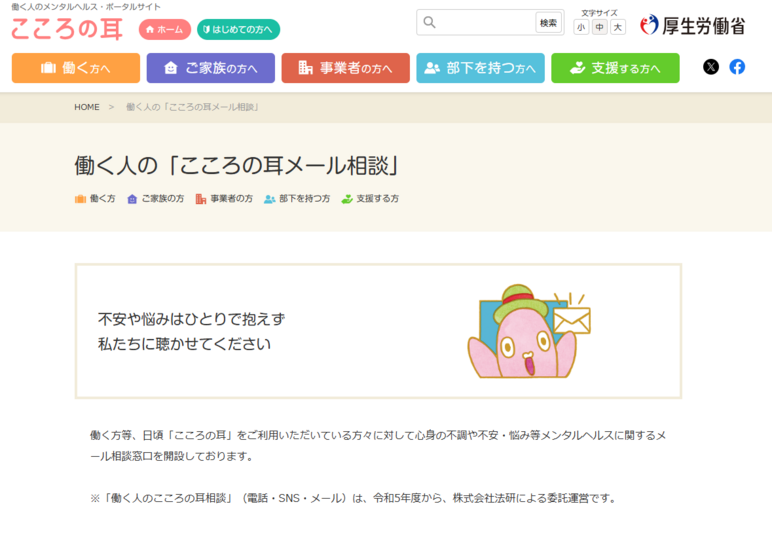Select the 支援する方へ green menu tab

click(615, 68)
